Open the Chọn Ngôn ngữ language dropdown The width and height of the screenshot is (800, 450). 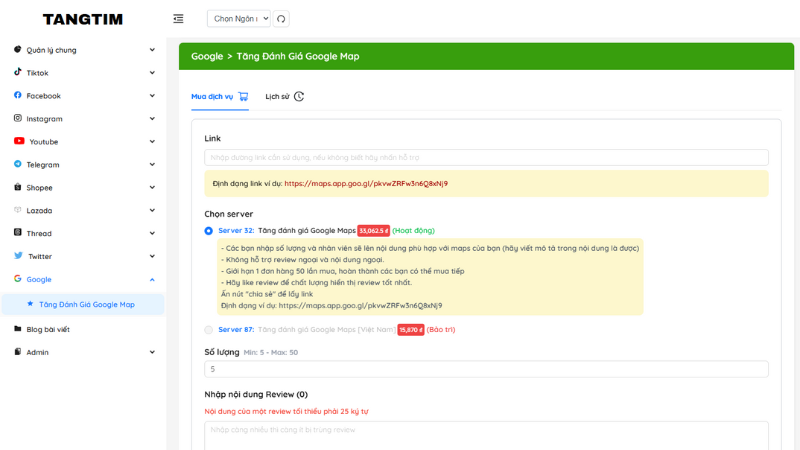(238, 19)
